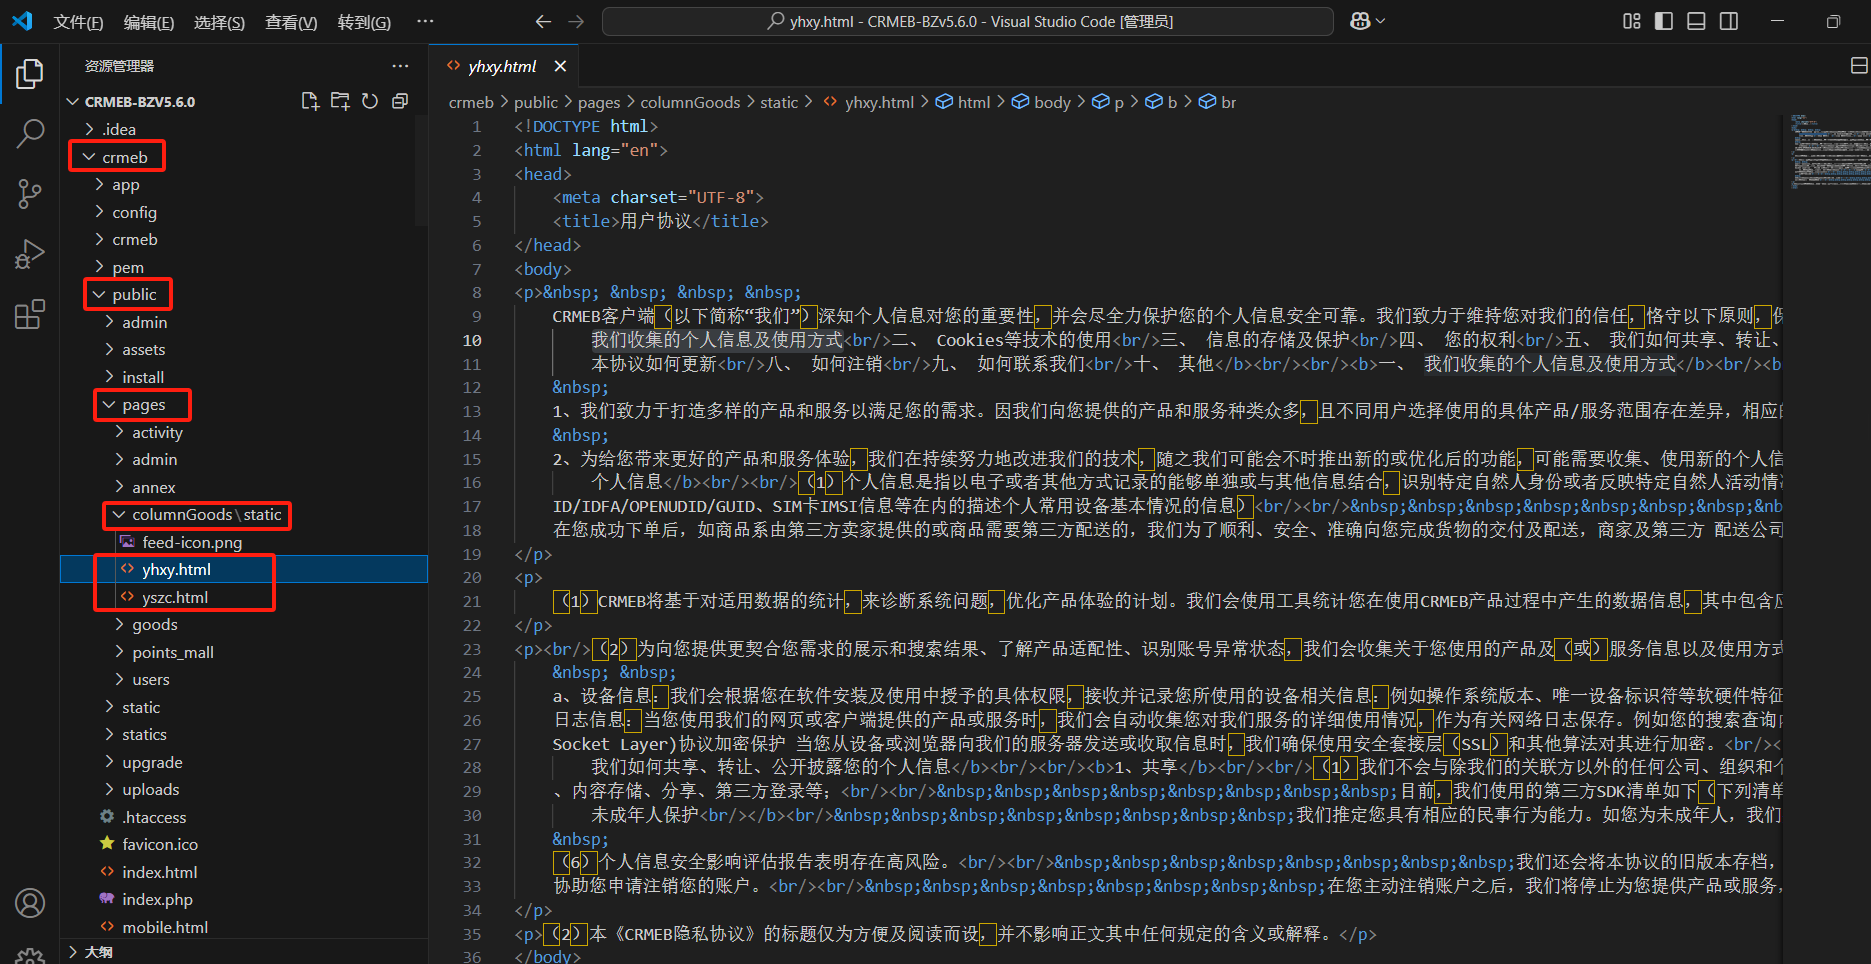Open the 文件(F) menu
Screen dimensions: 1871x964
78,22
